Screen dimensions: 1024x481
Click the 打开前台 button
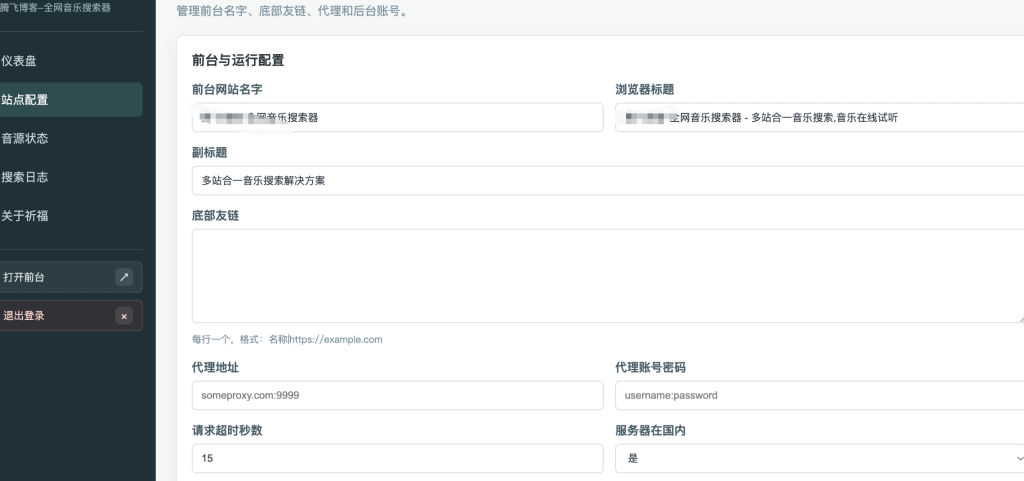coord(69,277)
